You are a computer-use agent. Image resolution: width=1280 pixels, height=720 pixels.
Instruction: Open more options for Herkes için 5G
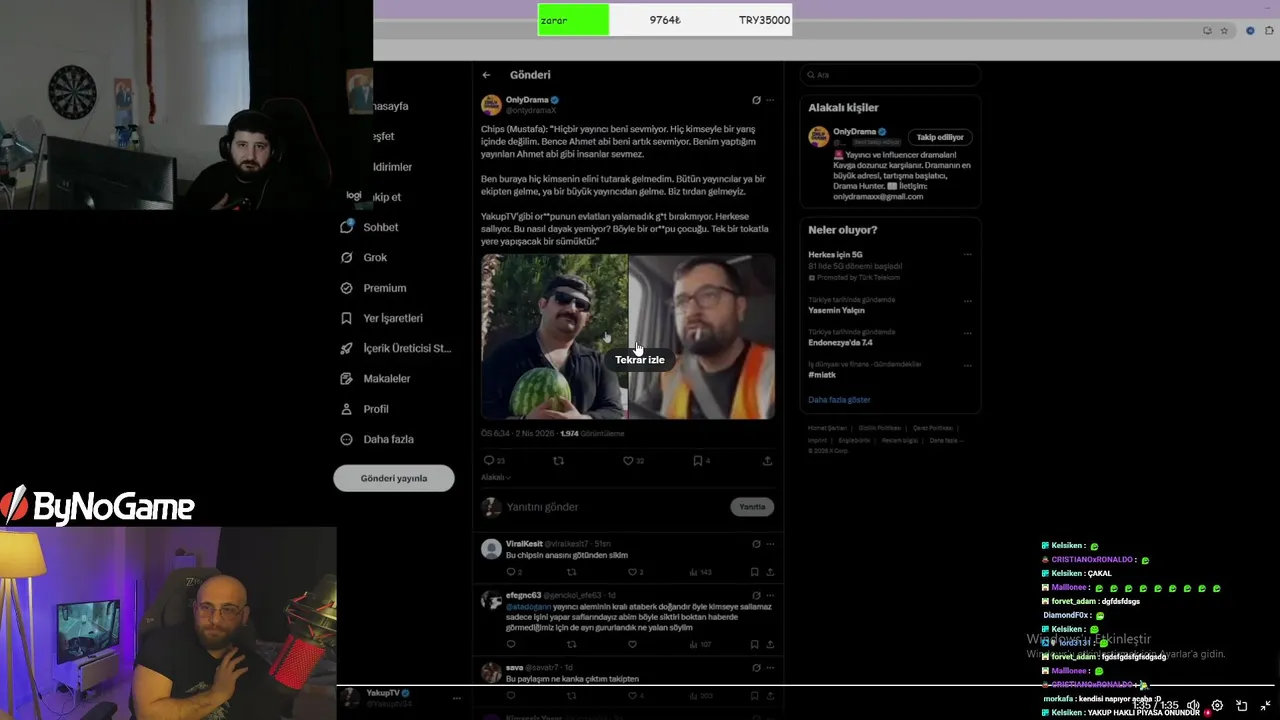pyautogui.click(x=967, y=254)
